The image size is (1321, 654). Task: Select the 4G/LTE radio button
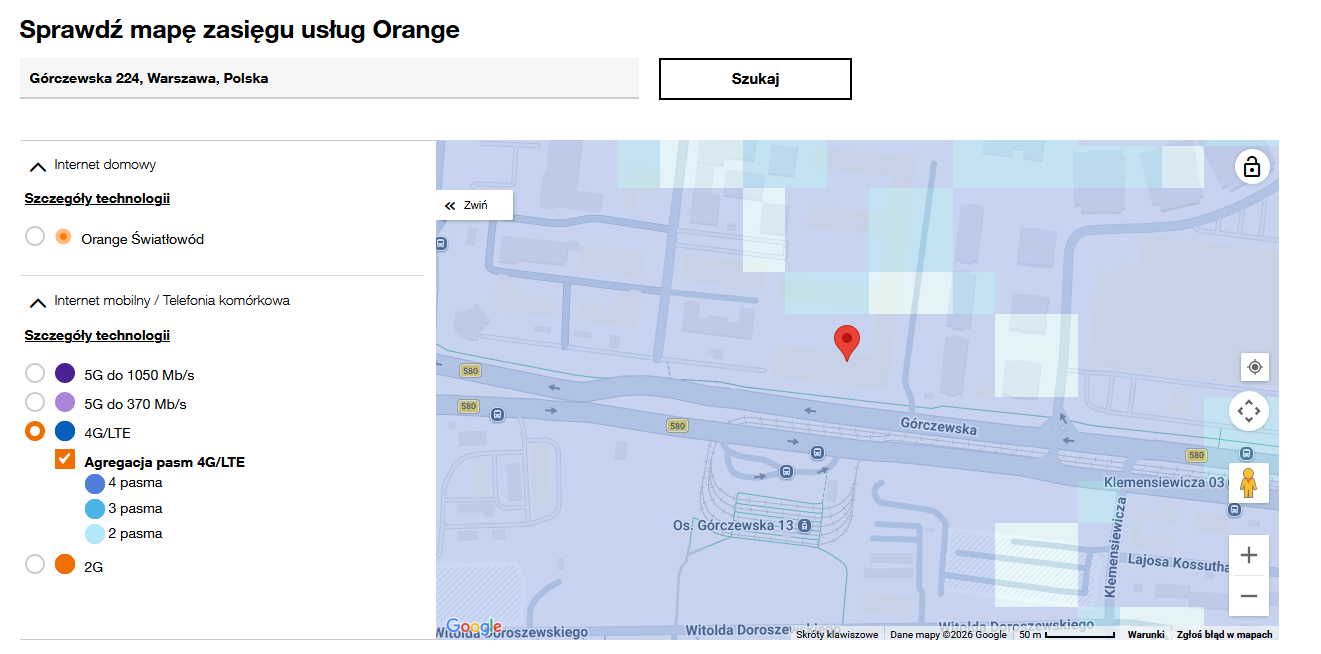pos(35,432)
